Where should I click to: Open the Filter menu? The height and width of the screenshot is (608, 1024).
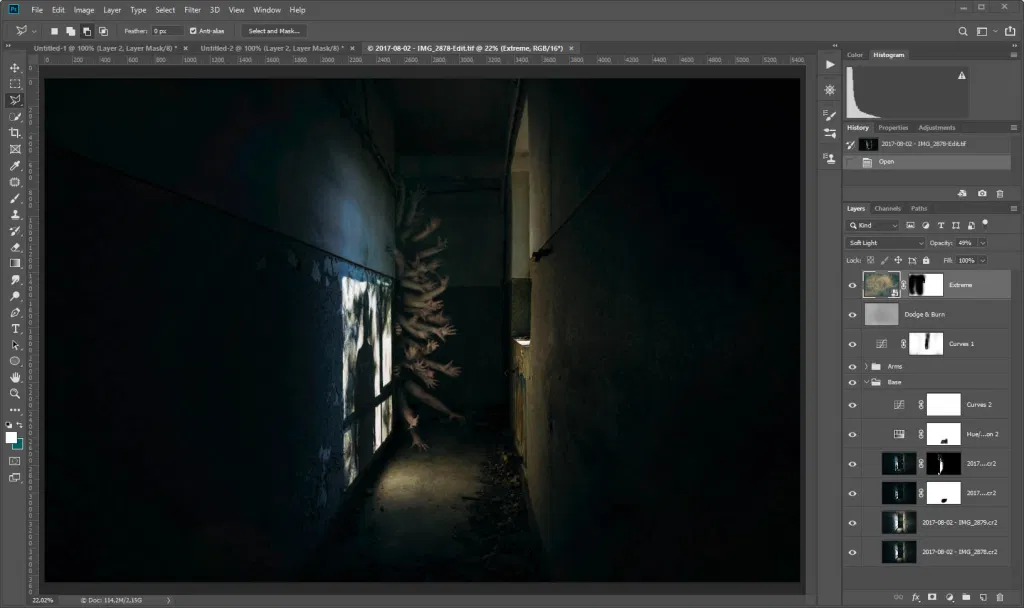tap(192, 10)
